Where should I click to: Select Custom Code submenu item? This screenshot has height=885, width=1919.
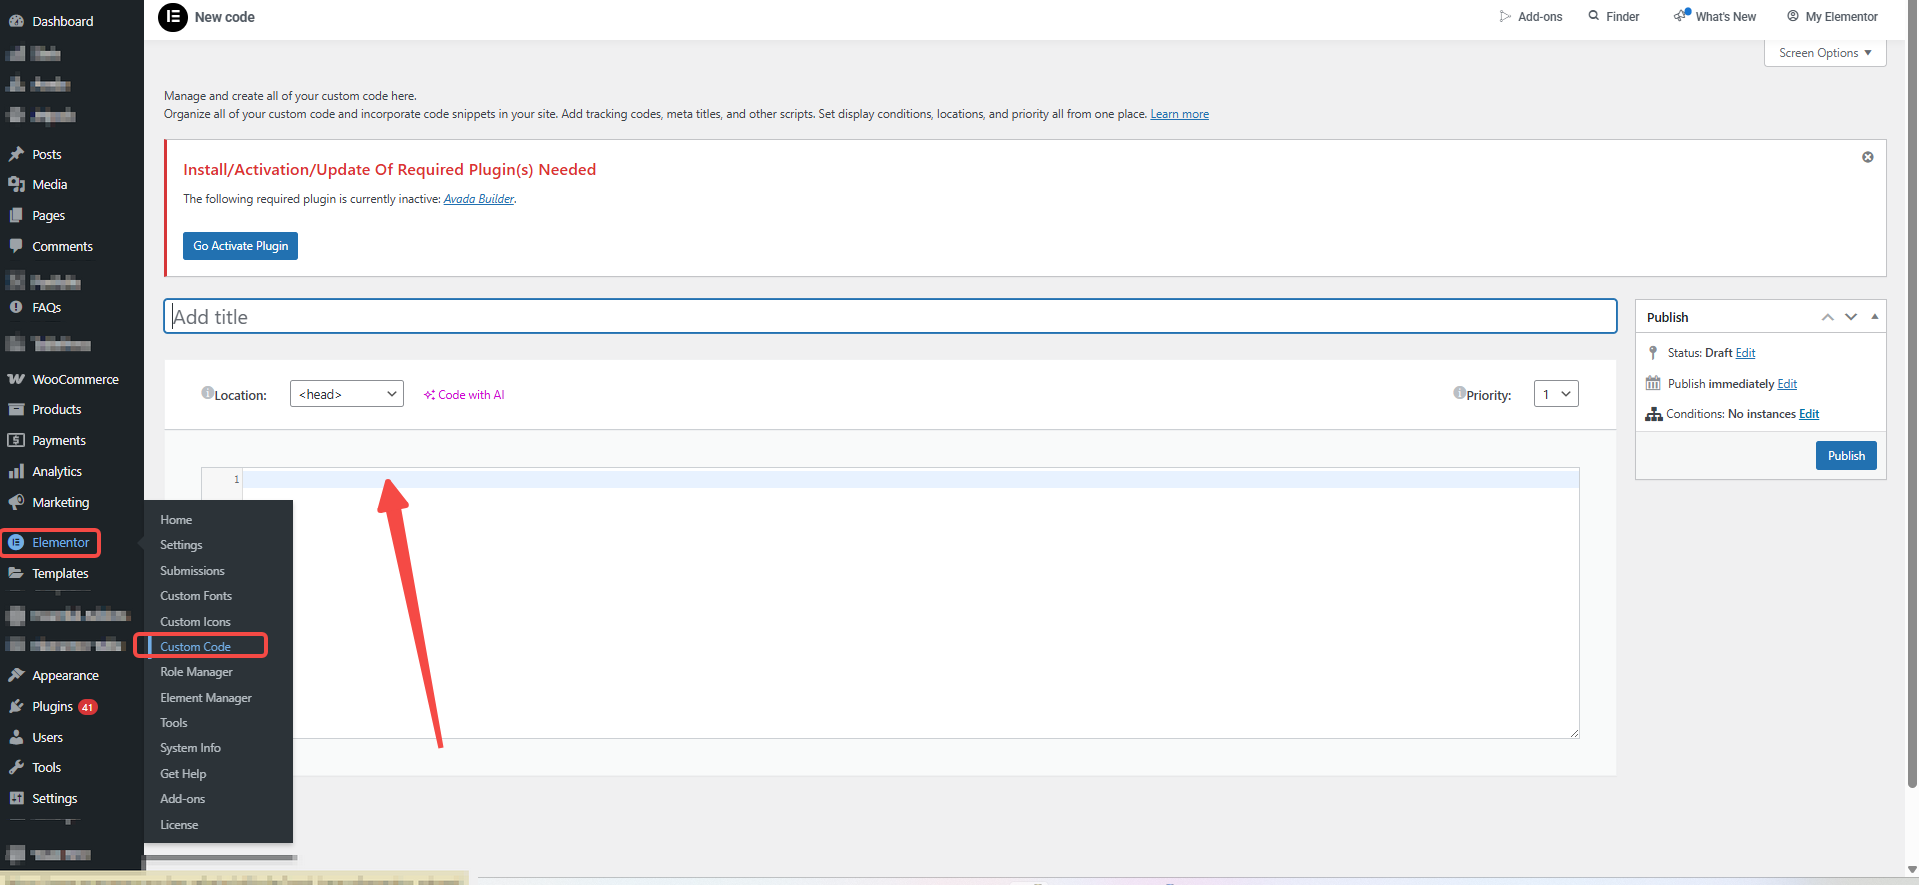(x=195, y=647)
